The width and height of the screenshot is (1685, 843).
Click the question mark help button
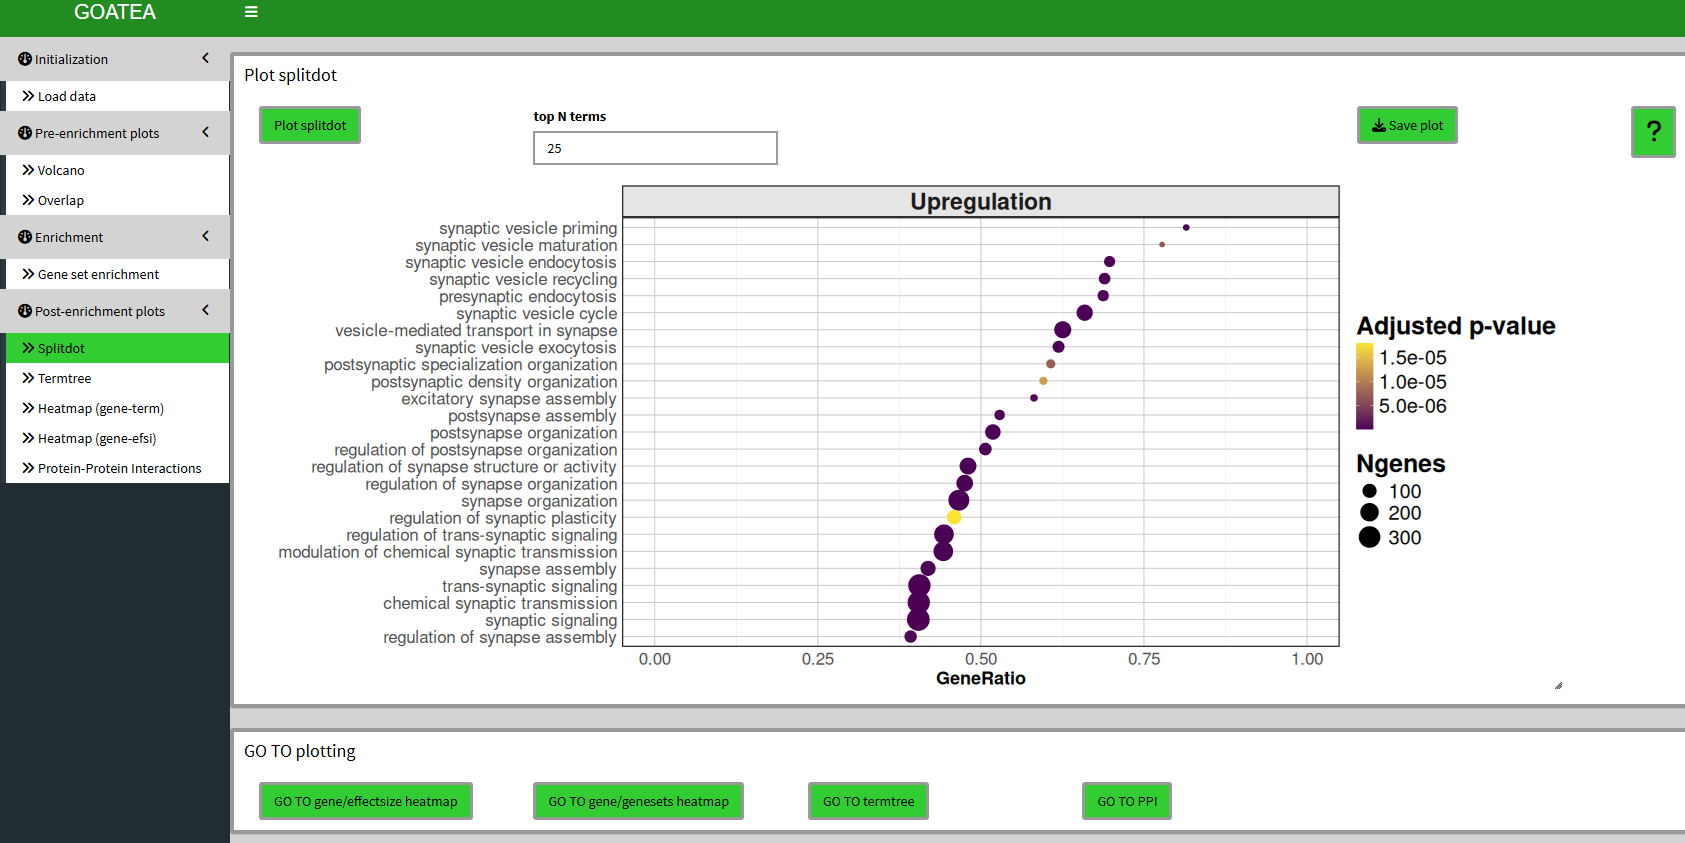point(1653,131)
